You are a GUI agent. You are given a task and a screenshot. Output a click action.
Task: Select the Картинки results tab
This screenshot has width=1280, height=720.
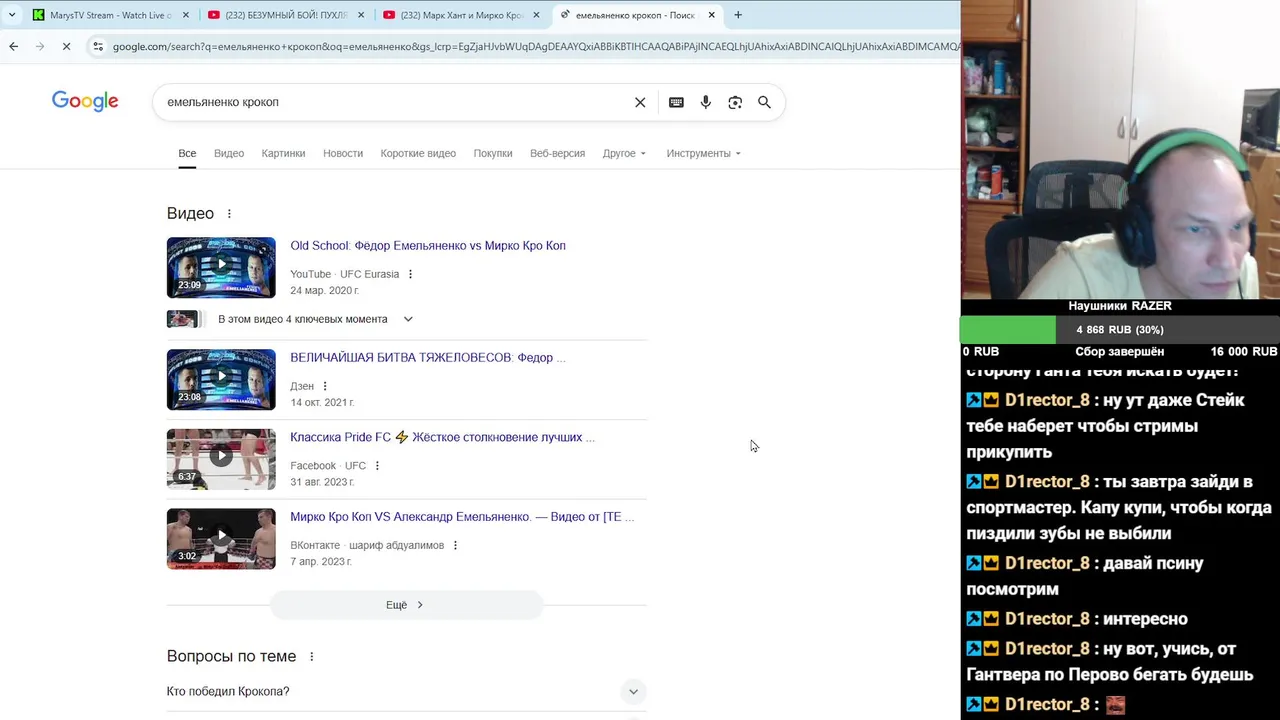283,153
